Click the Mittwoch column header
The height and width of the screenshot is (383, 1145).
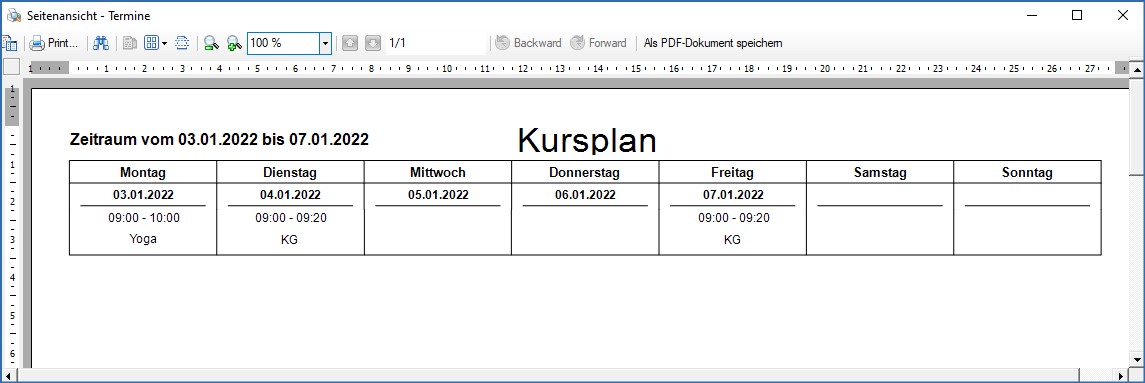point(437,172)
